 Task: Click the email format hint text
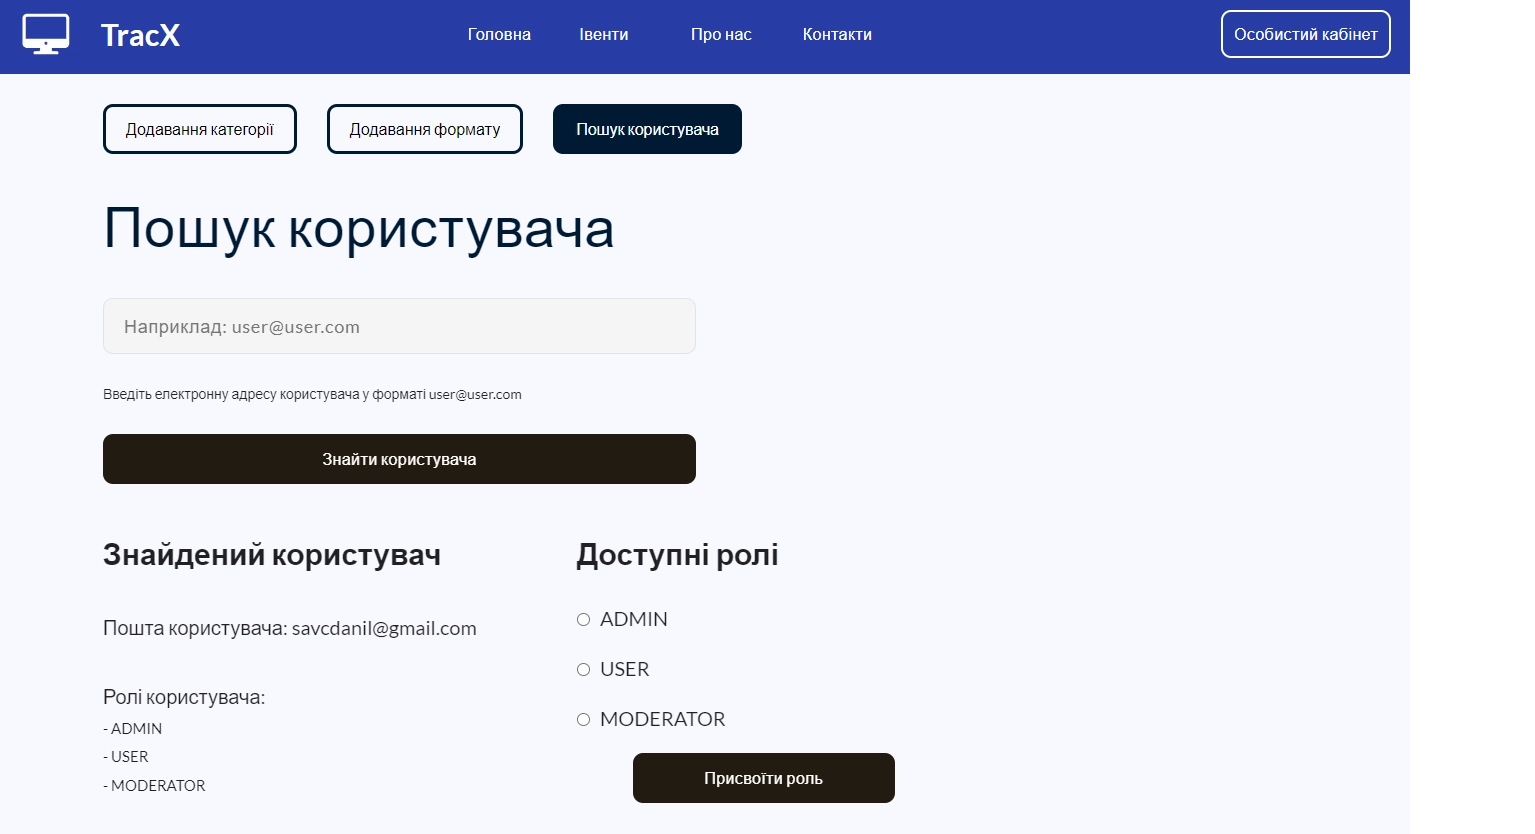point(311,394)
